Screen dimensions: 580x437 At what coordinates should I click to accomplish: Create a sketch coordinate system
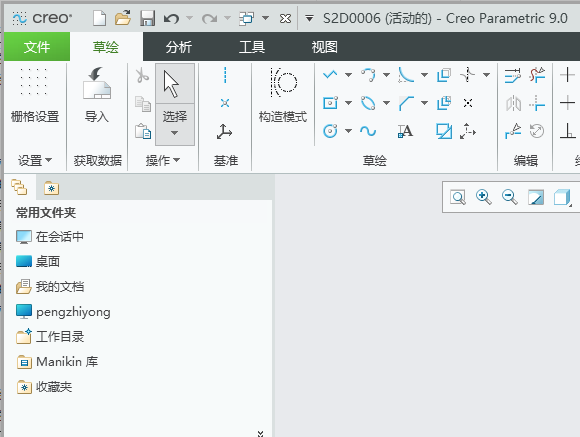(224, 132)
